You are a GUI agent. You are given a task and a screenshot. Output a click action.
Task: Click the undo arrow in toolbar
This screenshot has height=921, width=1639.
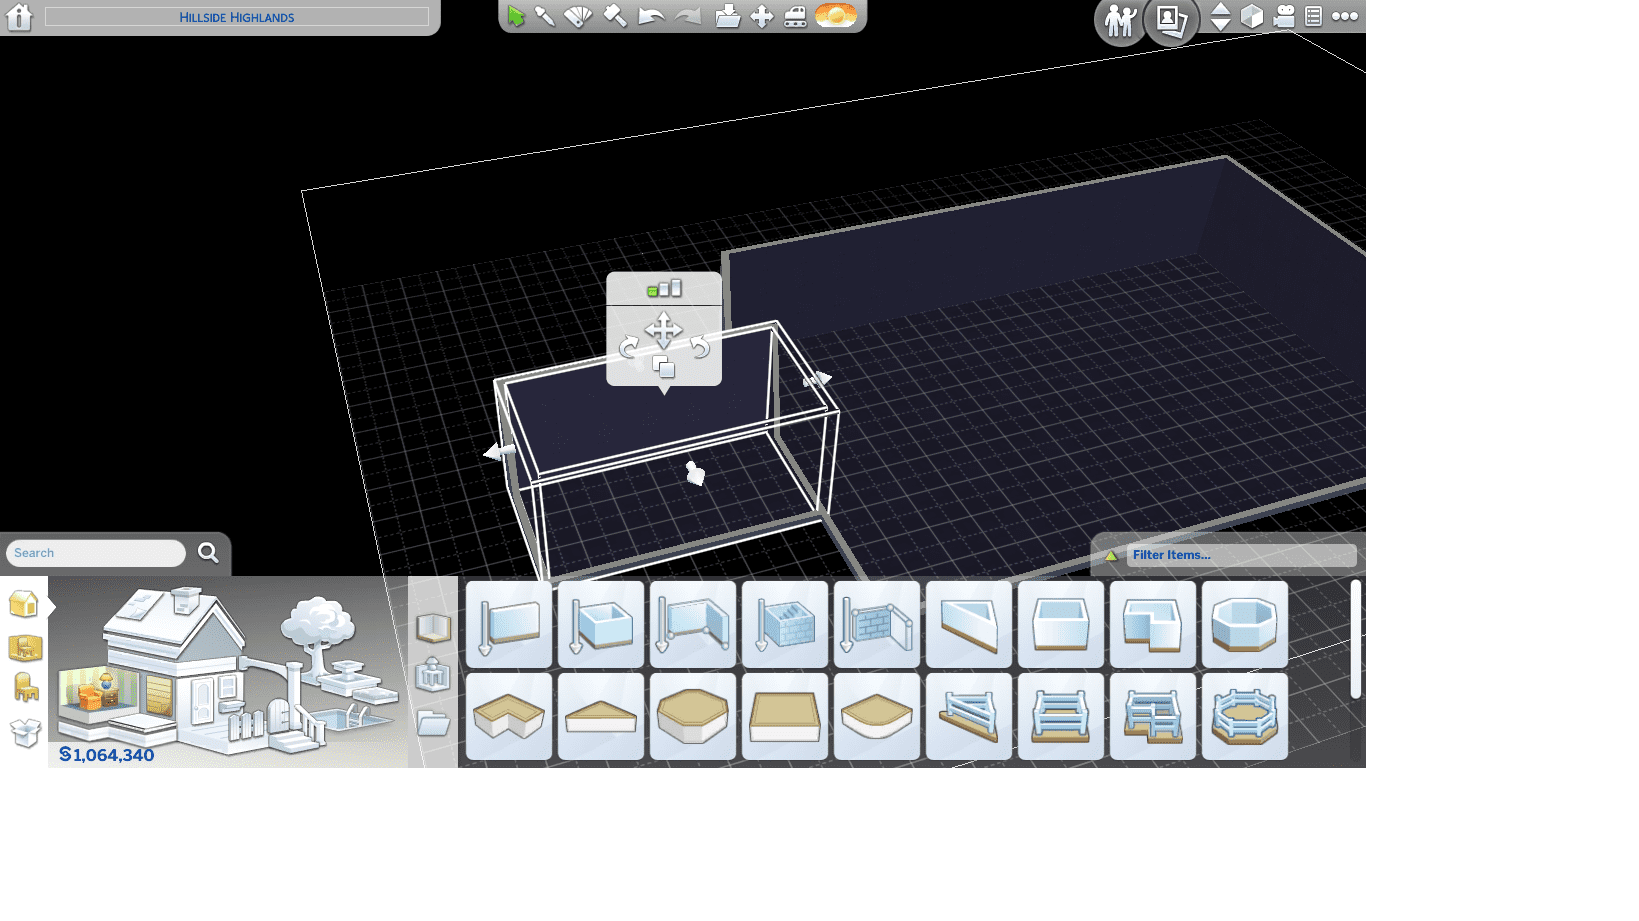(651, 17)
